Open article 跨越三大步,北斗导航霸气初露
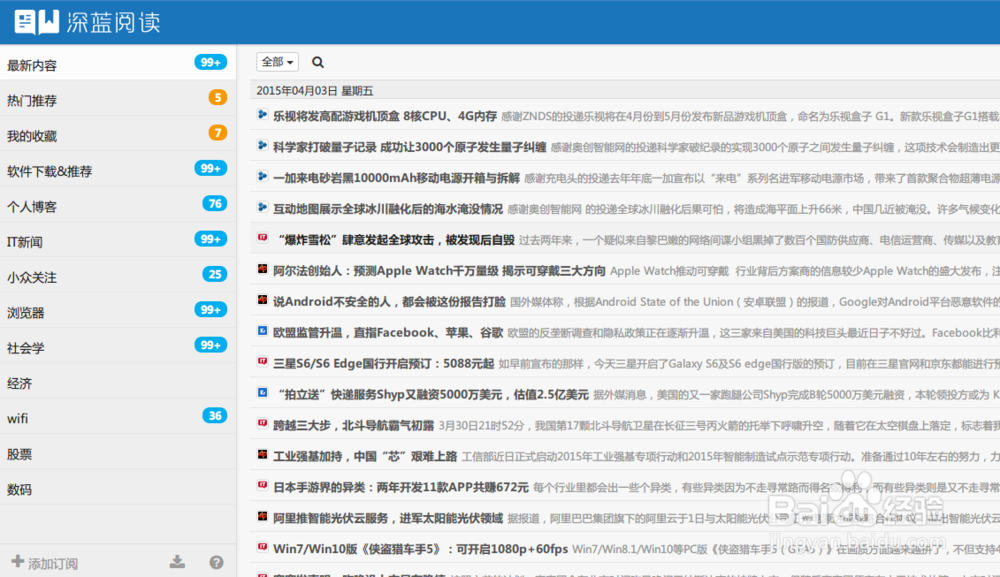The height and width of the screenshot is (577, 1000). (353, 425)
